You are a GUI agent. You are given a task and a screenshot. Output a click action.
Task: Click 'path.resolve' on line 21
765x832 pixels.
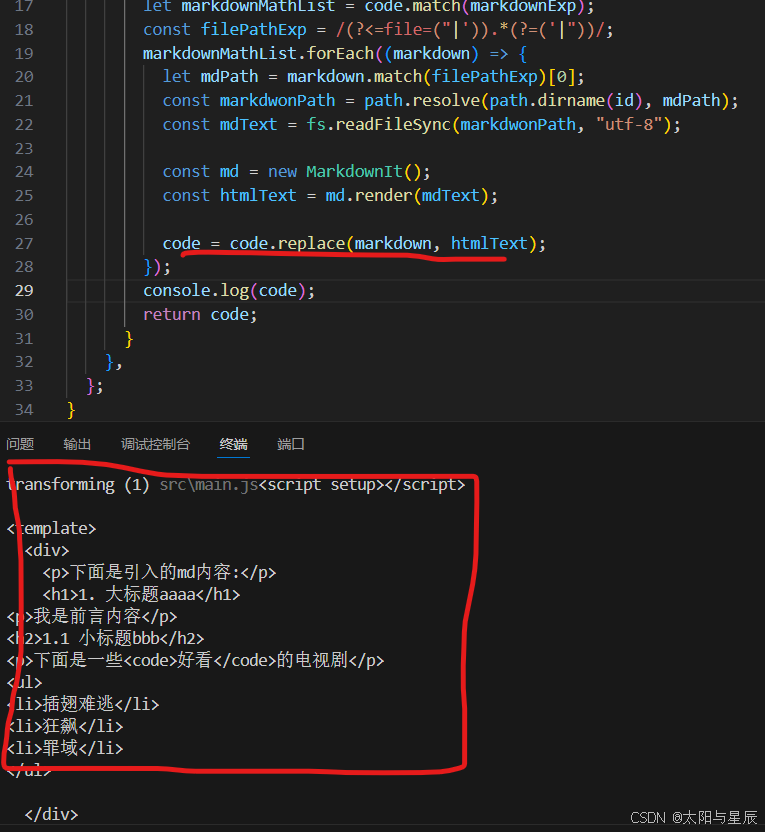(x=422, y=101)
